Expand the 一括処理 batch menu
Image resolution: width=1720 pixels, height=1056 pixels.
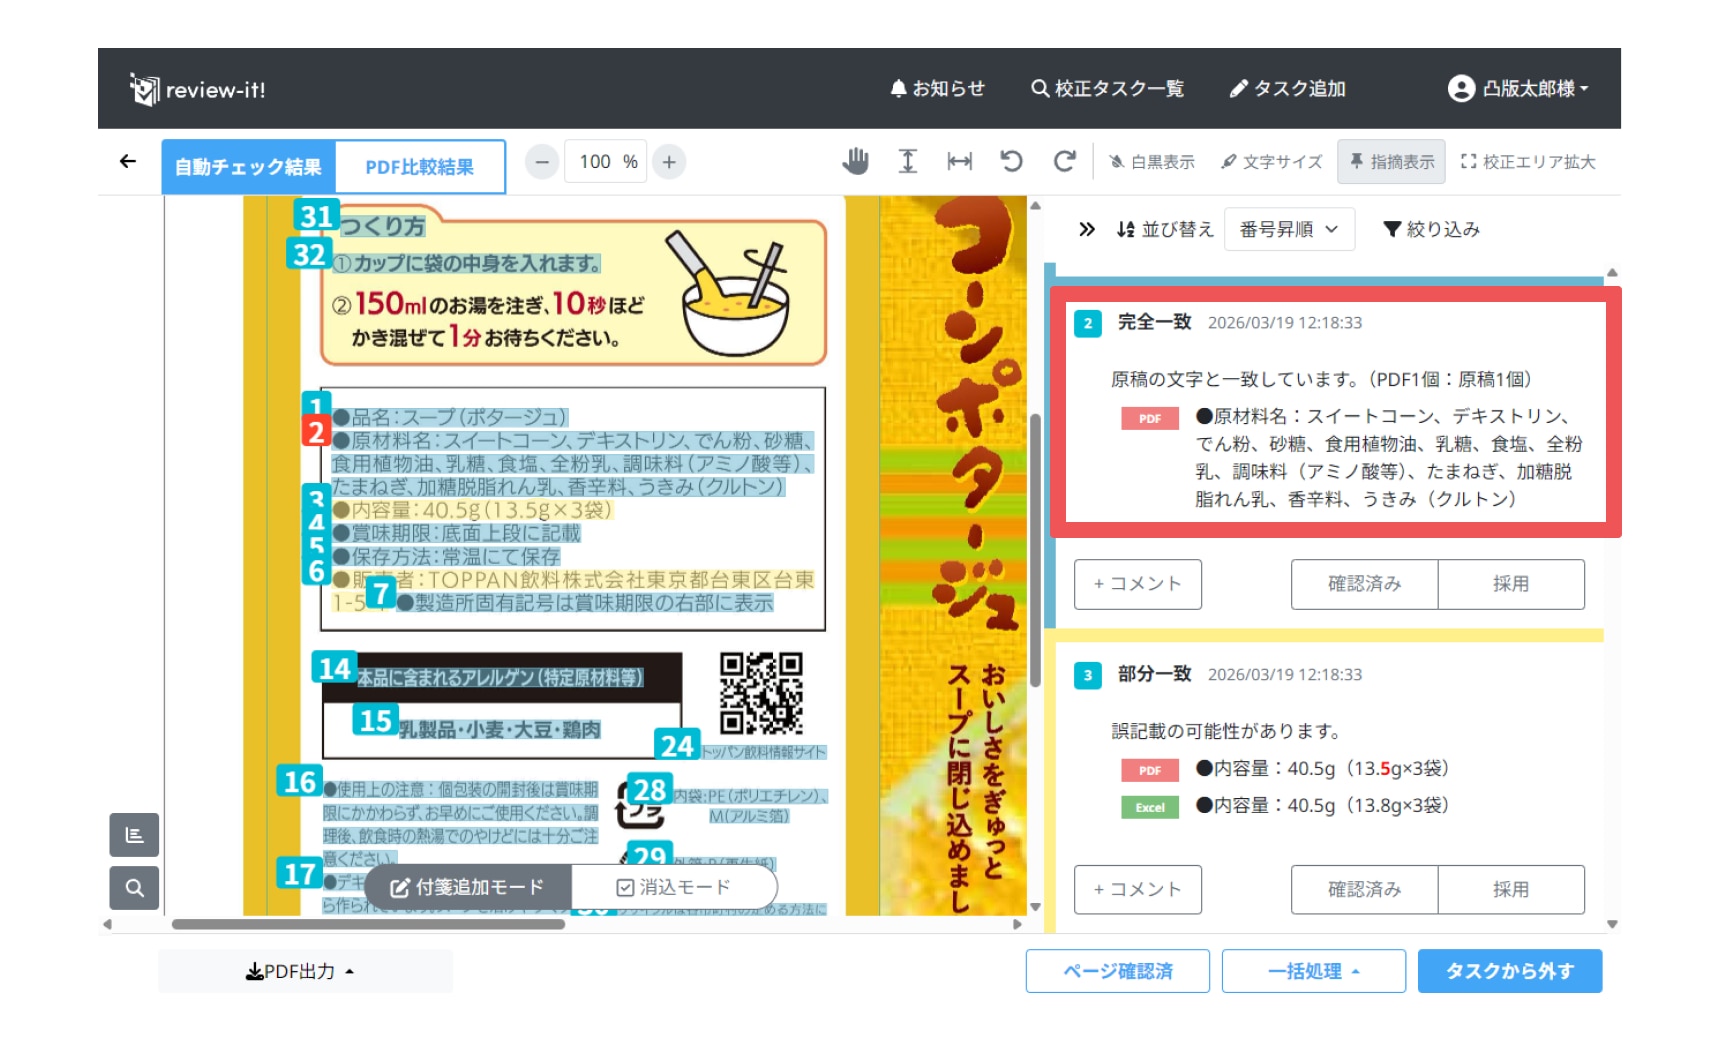tap(1313, 971)
